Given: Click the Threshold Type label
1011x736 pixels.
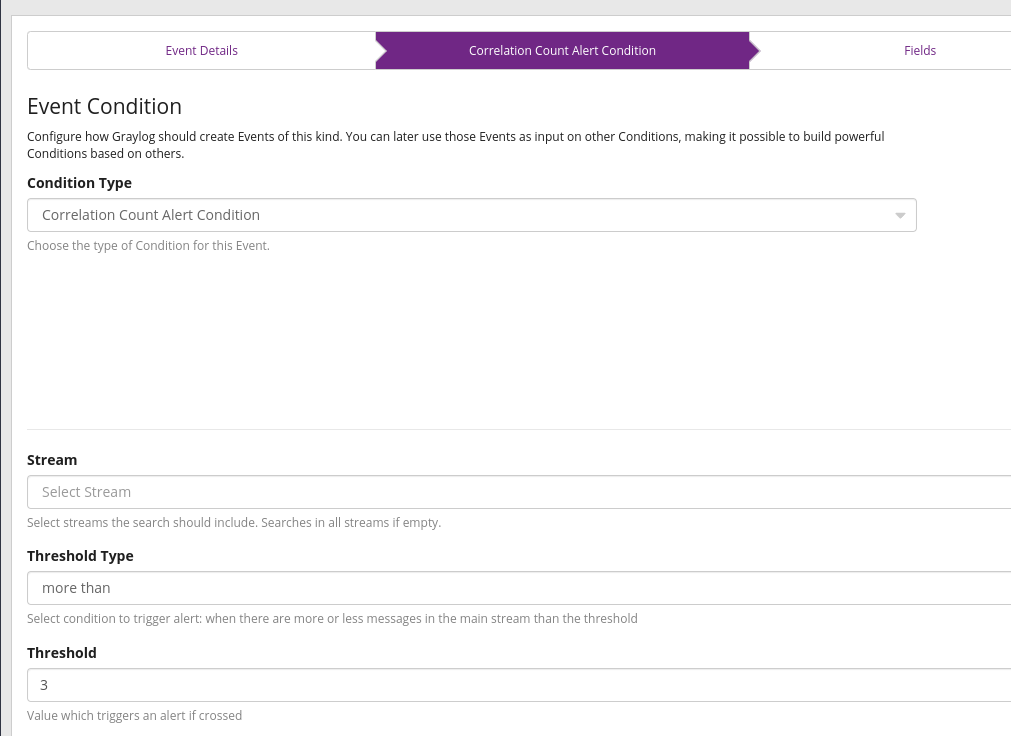Looking at the screenshot, I should 80,556.
